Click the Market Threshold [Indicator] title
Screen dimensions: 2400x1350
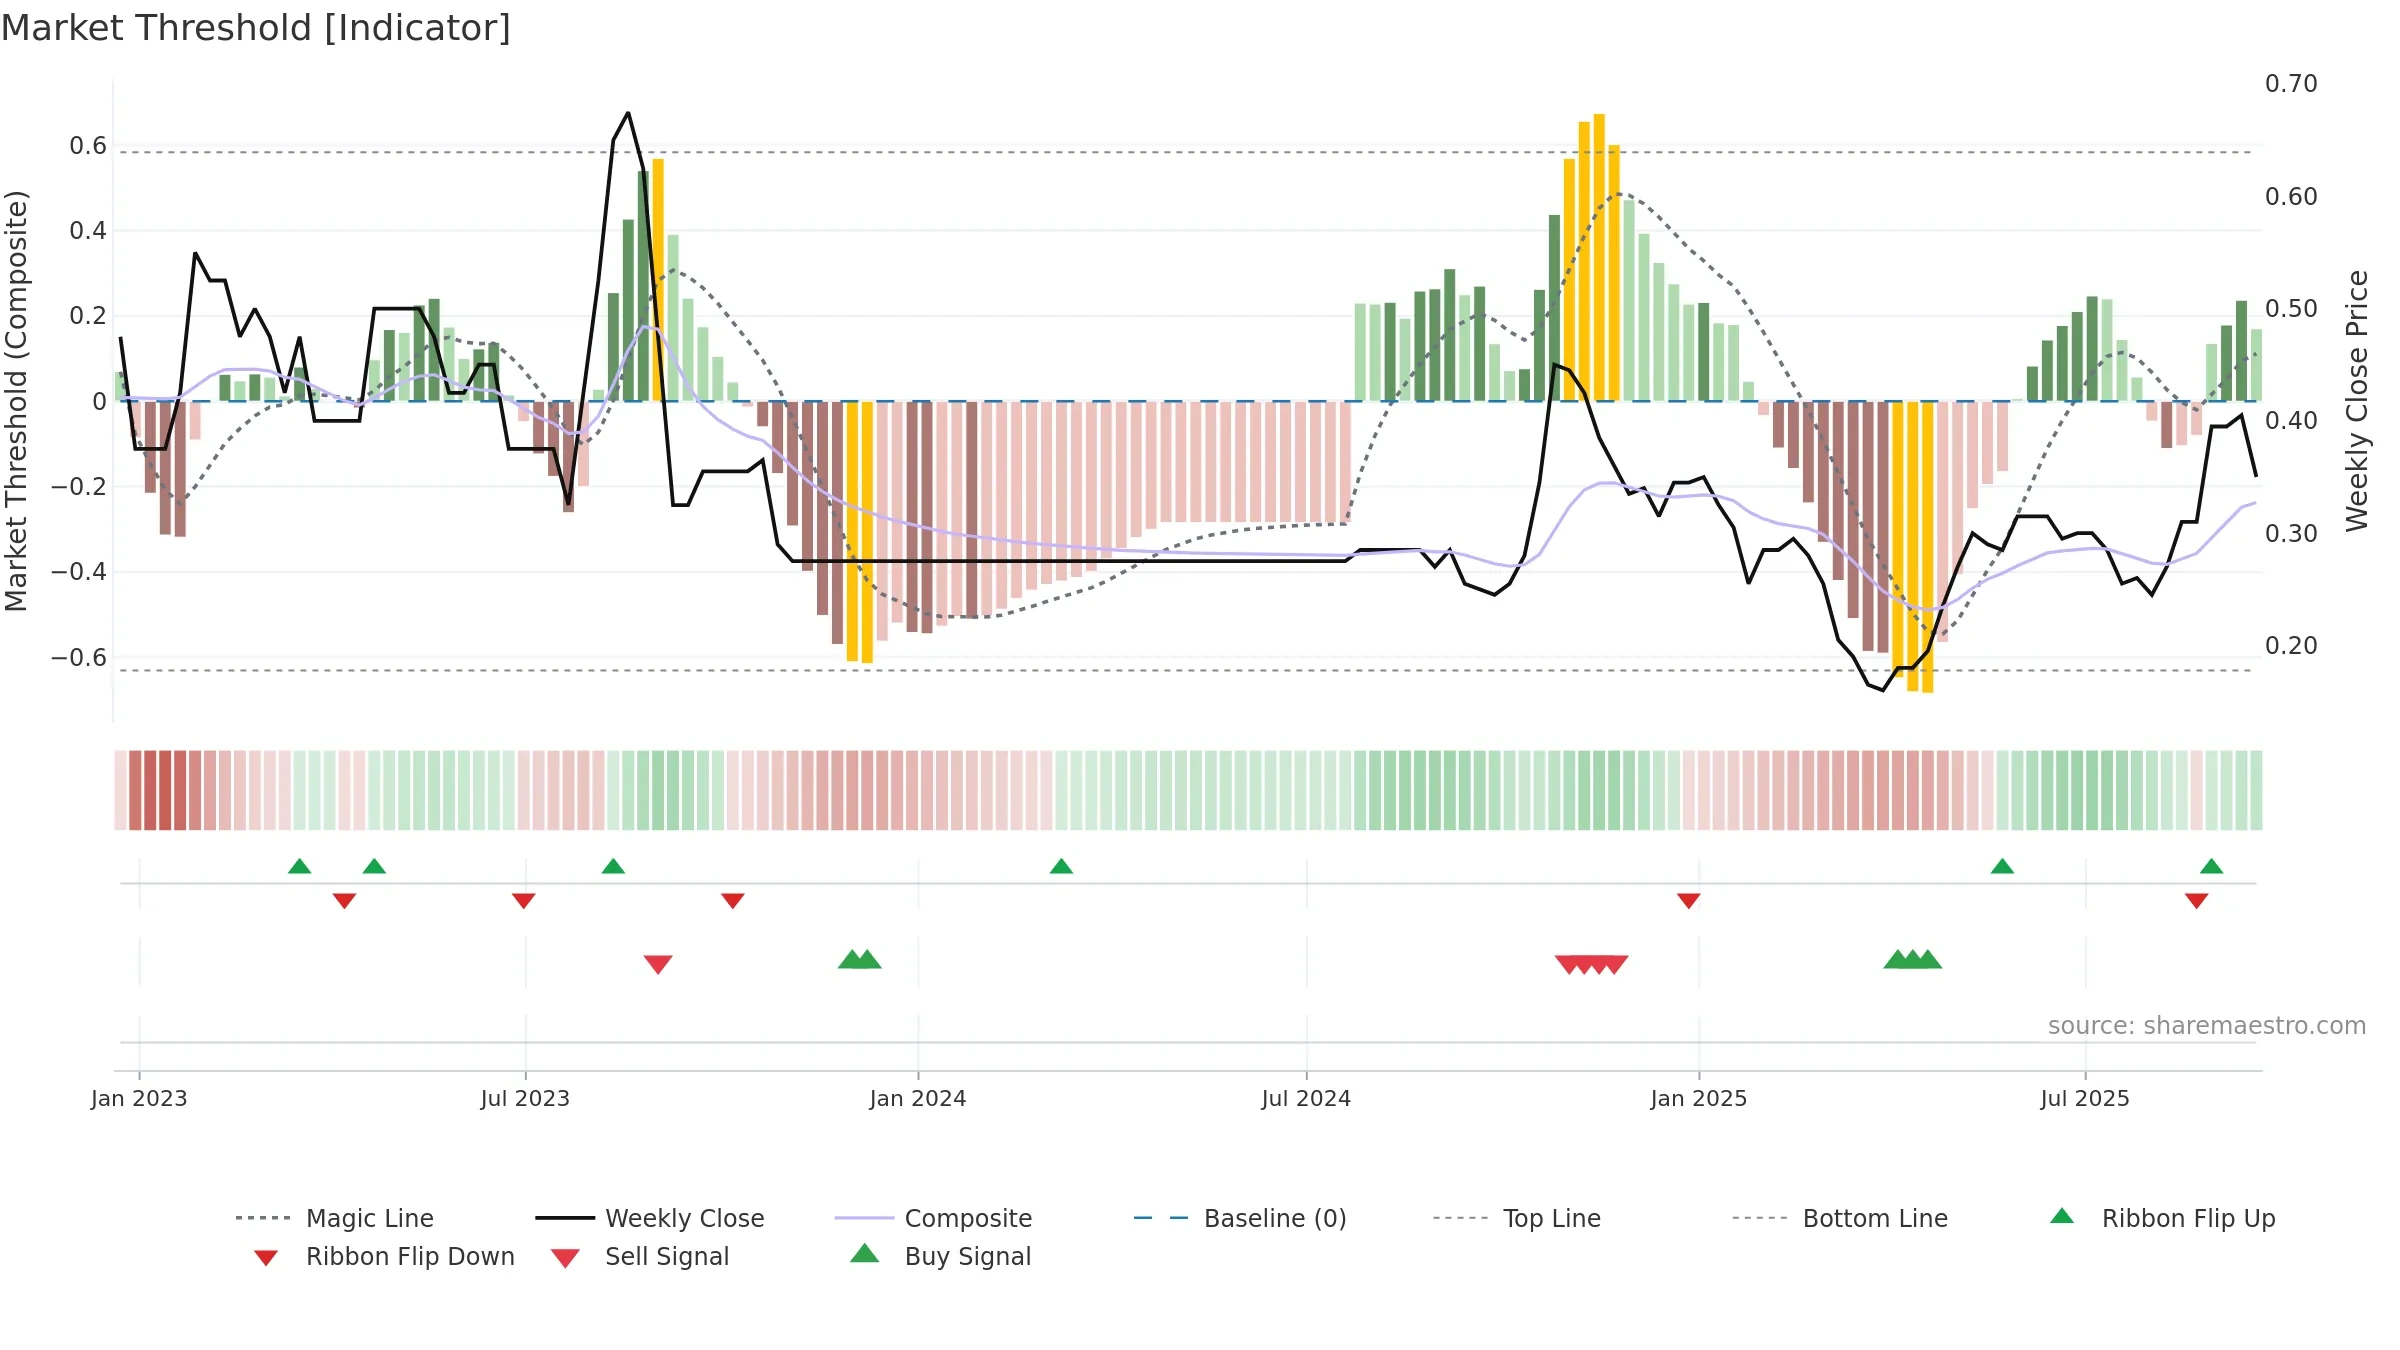[256, 28]
